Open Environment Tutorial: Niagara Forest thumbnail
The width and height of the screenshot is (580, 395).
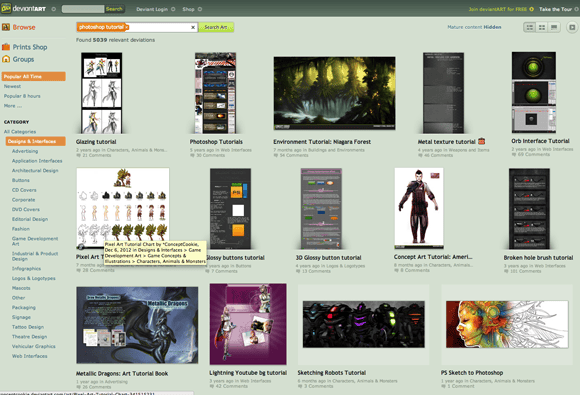tap(334, 93)
